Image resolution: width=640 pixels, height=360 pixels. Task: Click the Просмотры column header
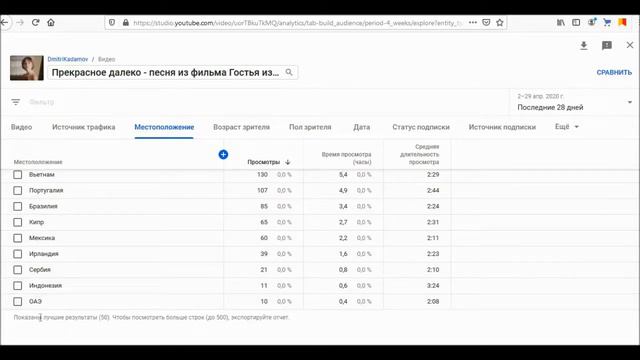[x=264, y=162]
